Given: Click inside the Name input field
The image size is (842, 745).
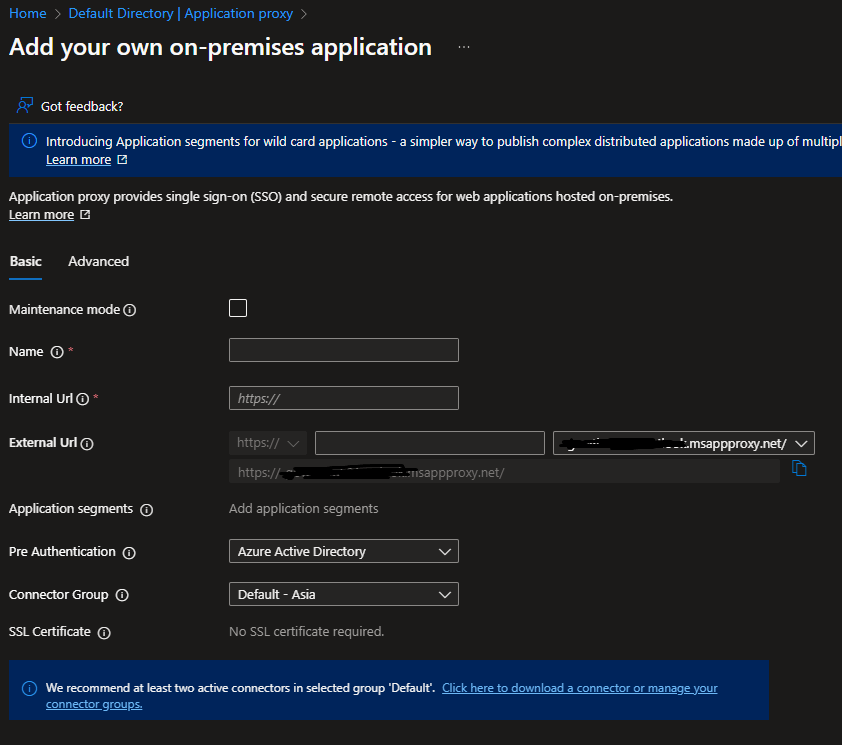Looking at the screenshot, I should 343,350.
